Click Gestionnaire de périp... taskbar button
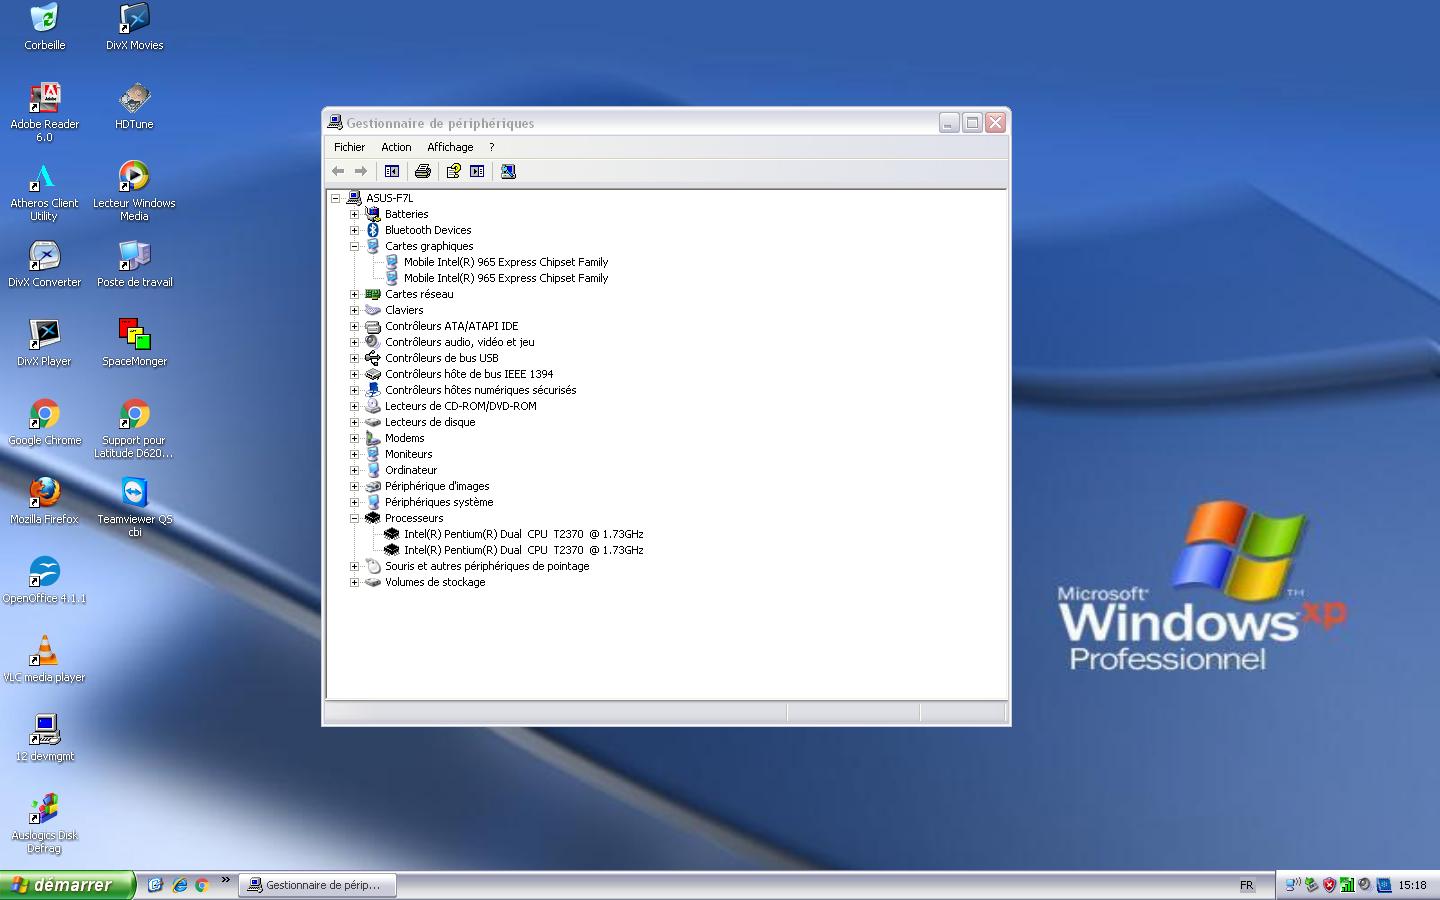Screen dimensions: 1440x900 tap(316, 885)
